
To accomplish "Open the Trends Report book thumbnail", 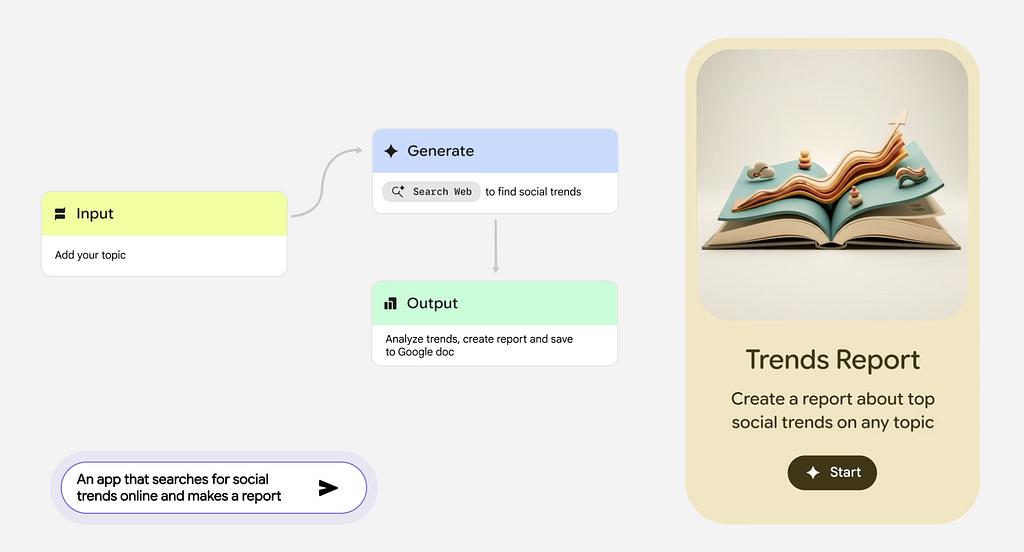I will (x=832, y=185).
